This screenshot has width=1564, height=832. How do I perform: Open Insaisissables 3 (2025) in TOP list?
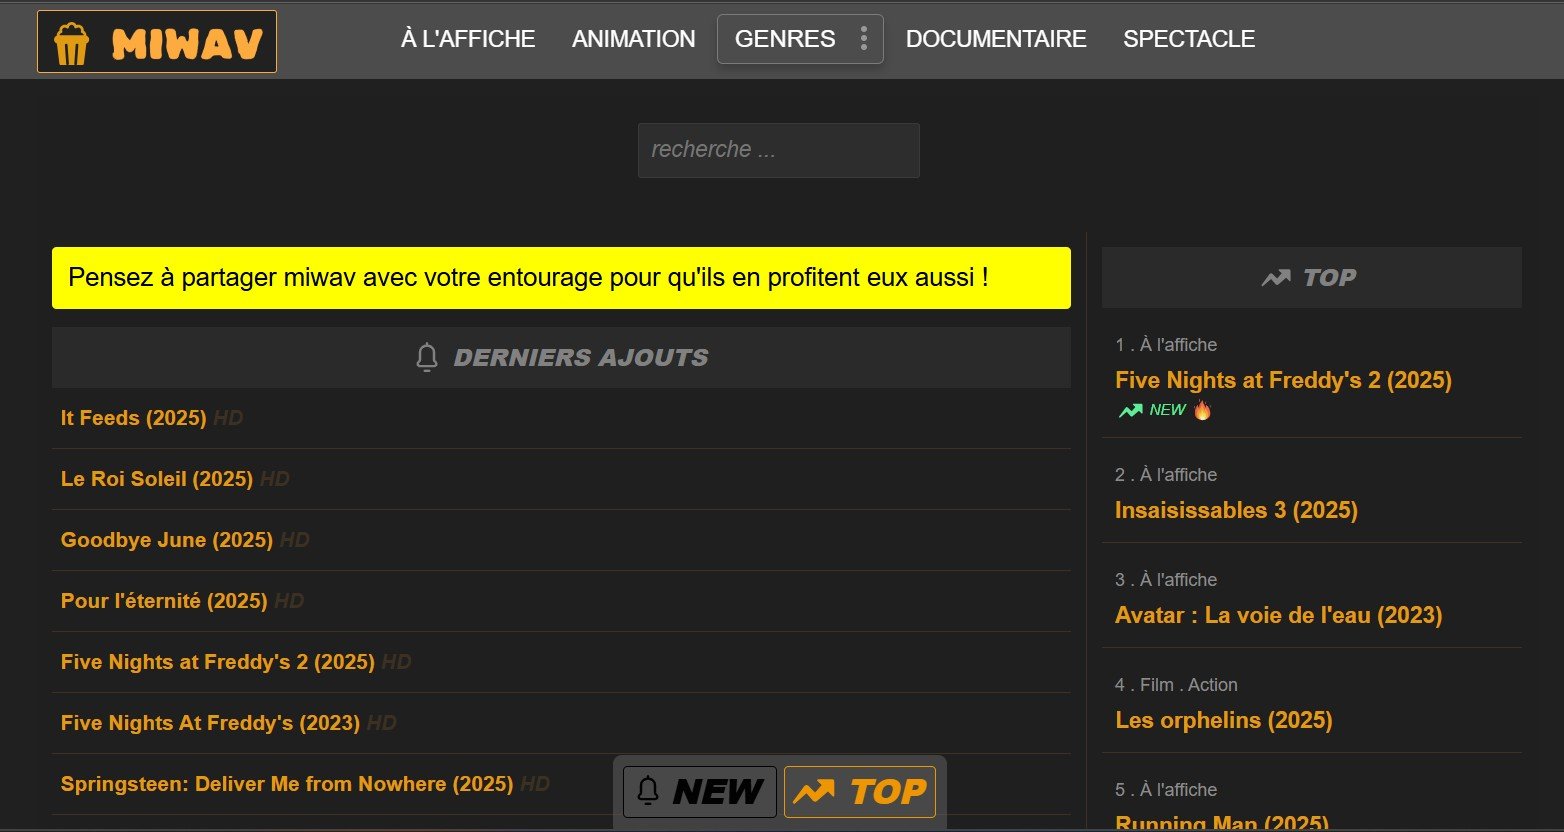1235,510
